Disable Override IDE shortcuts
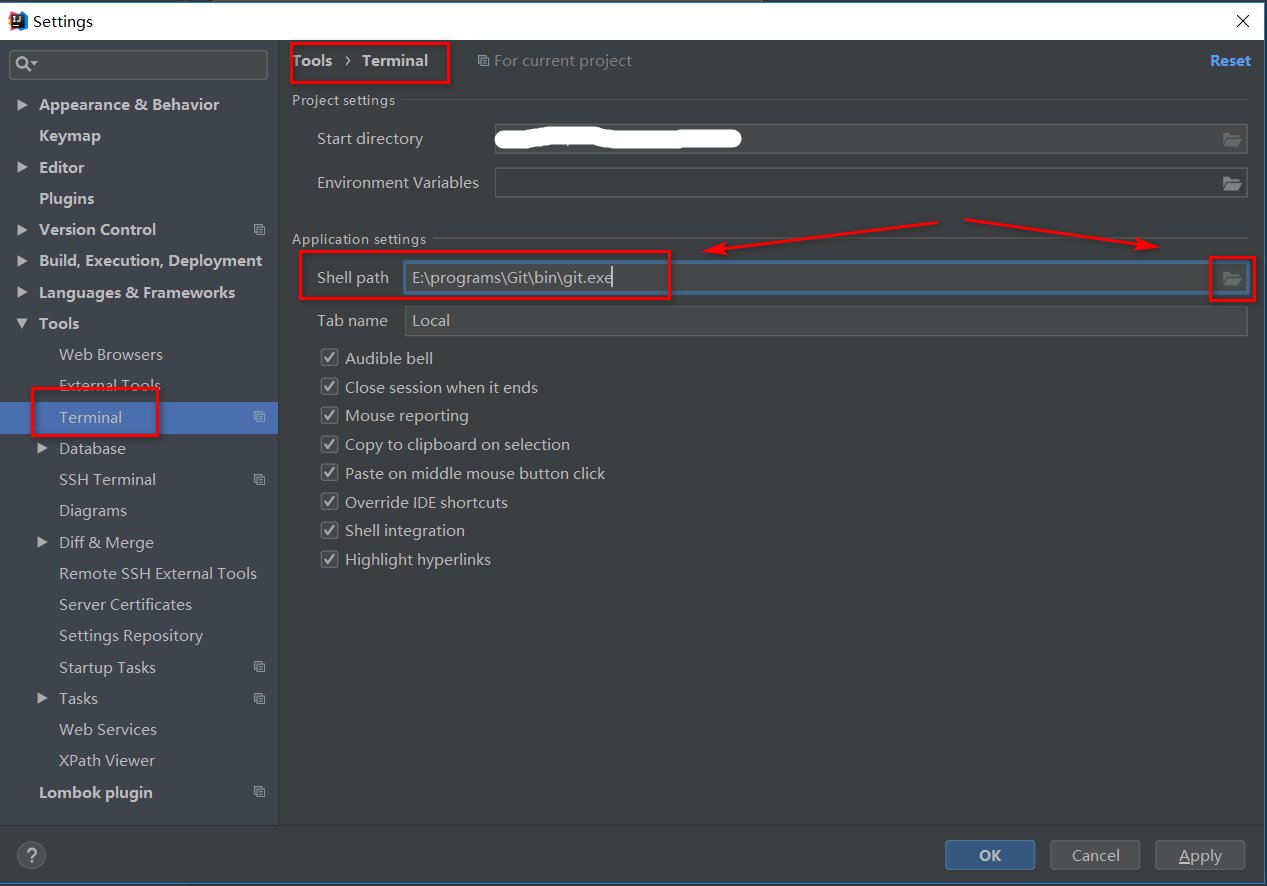 pyautogui.click(x=329, y=502)
